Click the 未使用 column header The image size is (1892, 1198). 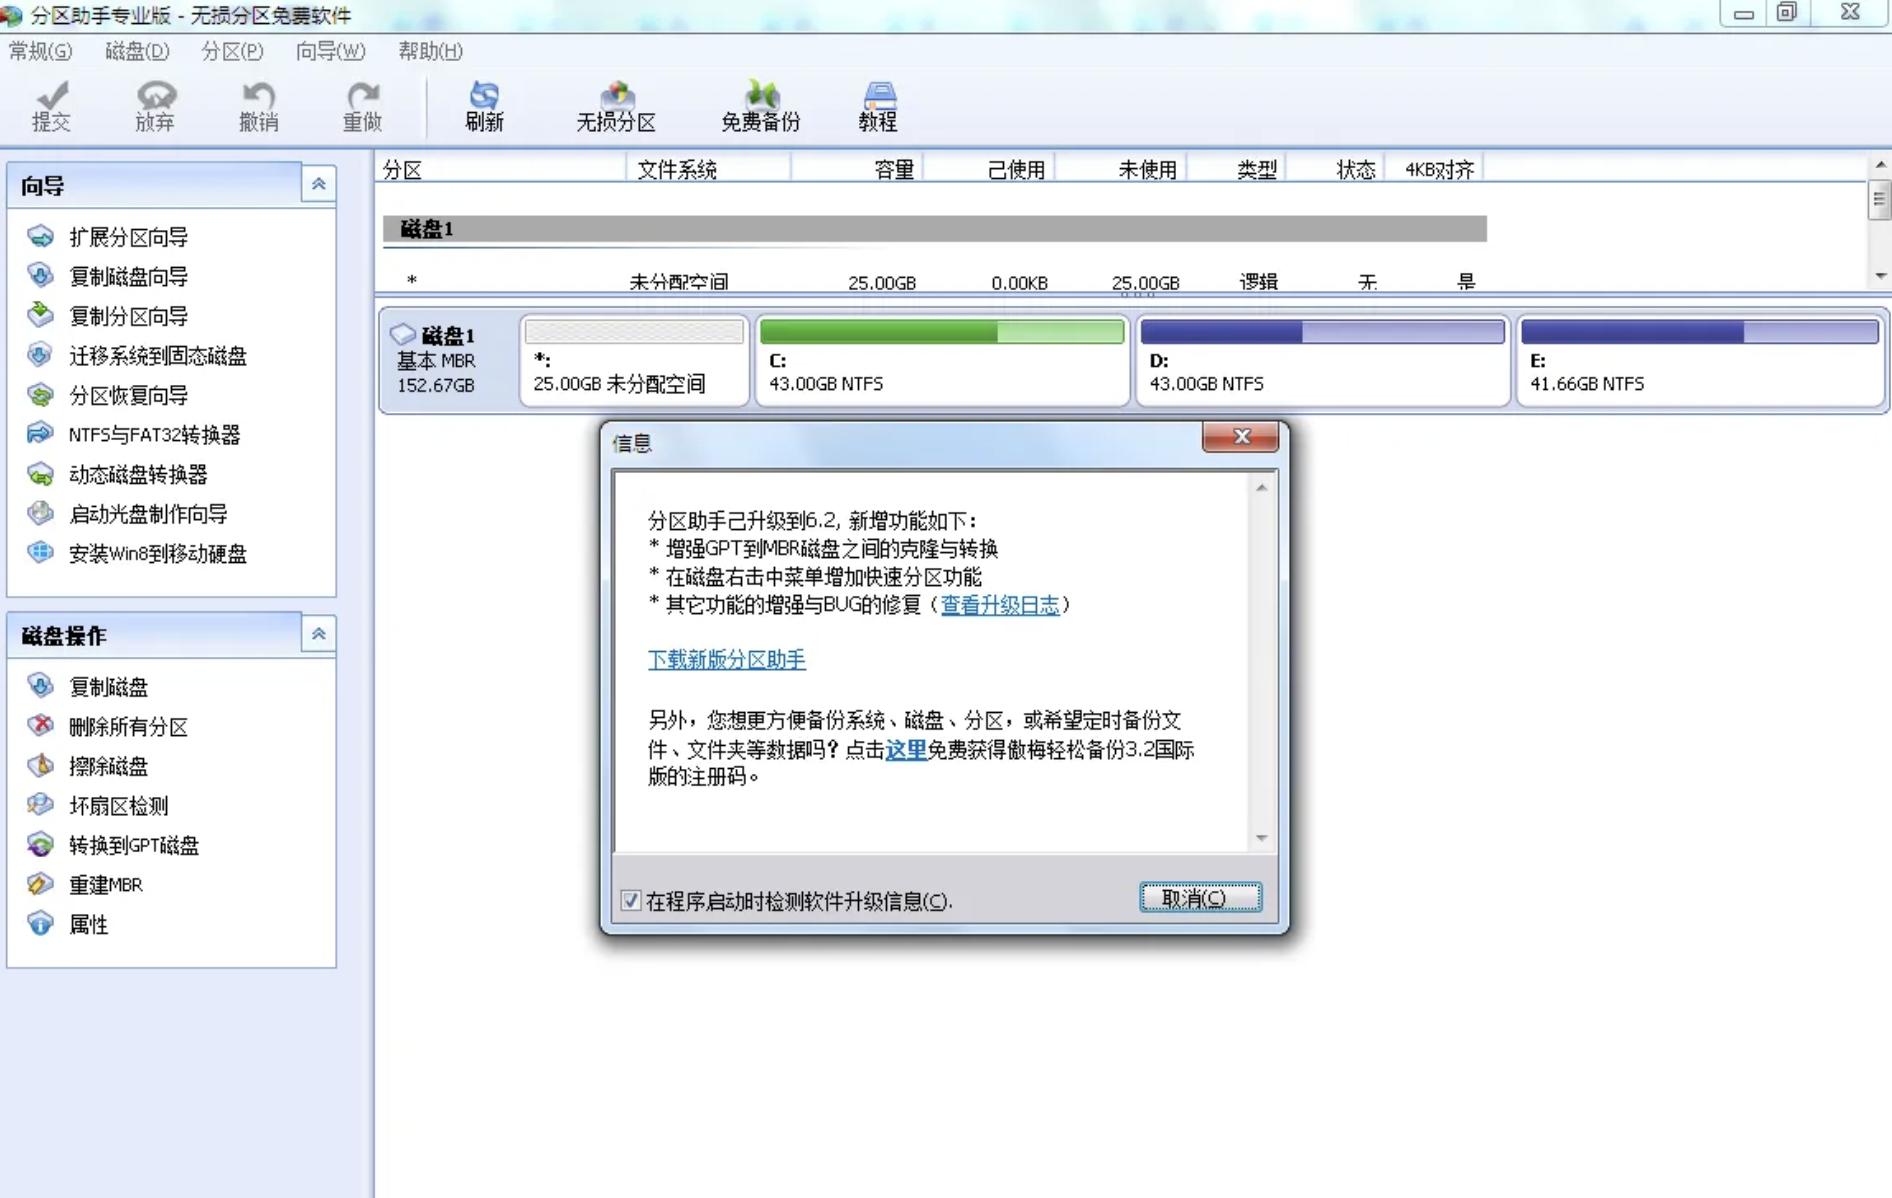pyautogui.click(x=1120, y=169)
